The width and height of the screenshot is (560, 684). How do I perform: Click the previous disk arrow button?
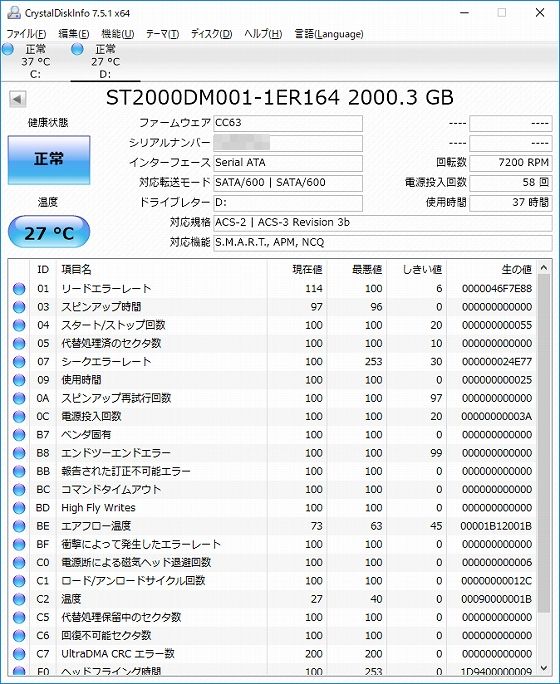17,99
